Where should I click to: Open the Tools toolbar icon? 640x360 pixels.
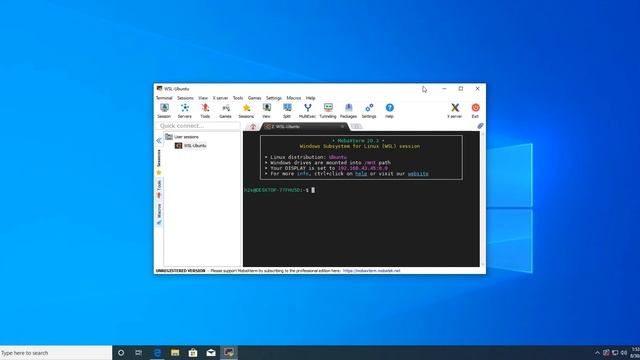205,111
